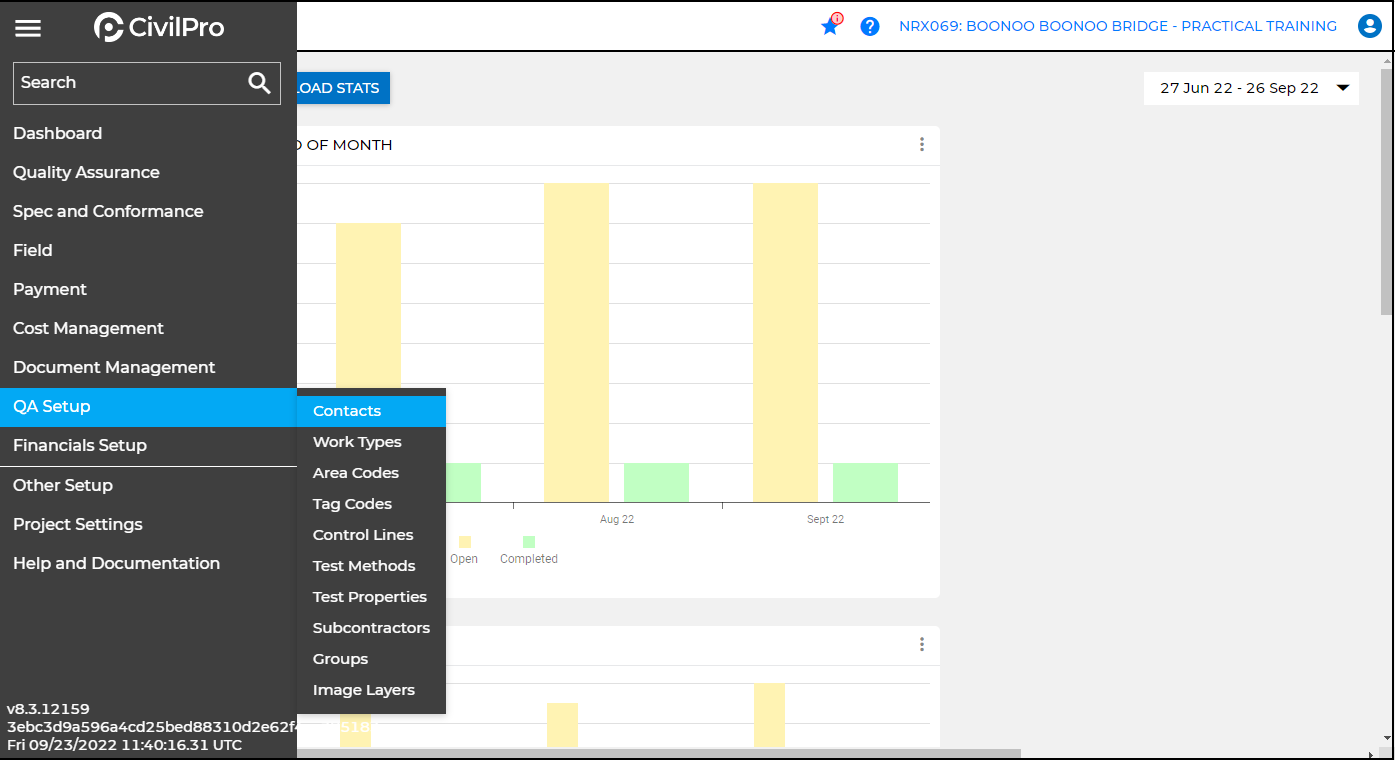This screenshot has height=760, width=1395.
Task: Toggle the Completed series in the legend
Action: click(x=529, y=550)
